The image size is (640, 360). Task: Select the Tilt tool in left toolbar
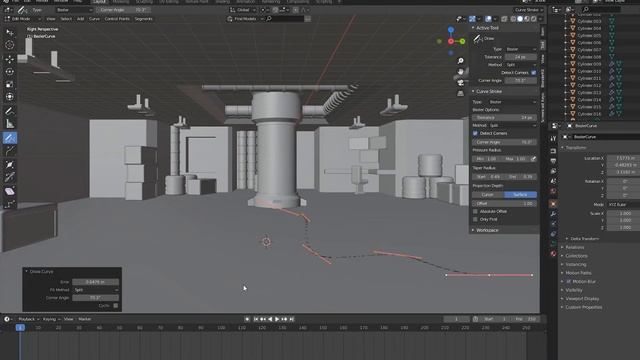pyautogui.click(x=9, y=177)
